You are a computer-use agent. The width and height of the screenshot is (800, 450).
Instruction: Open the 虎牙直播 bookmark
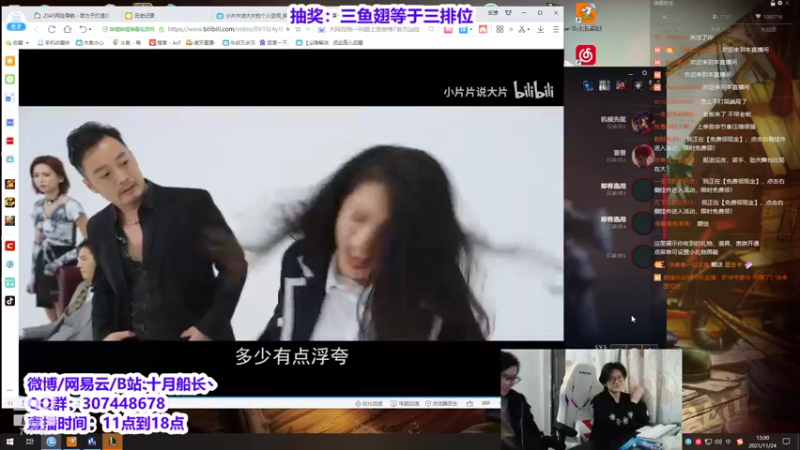(x=201, y=43)
